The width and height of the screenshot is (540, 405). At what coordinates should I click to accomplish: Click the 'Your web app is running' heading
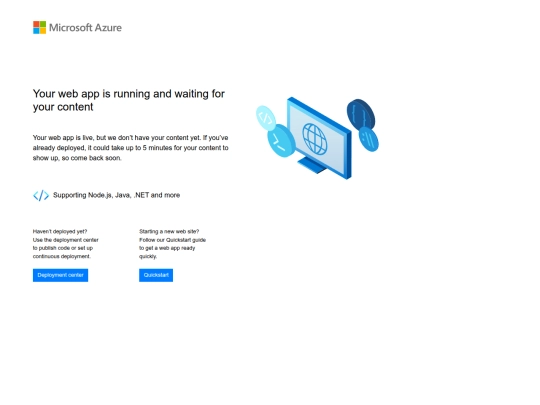129,100
